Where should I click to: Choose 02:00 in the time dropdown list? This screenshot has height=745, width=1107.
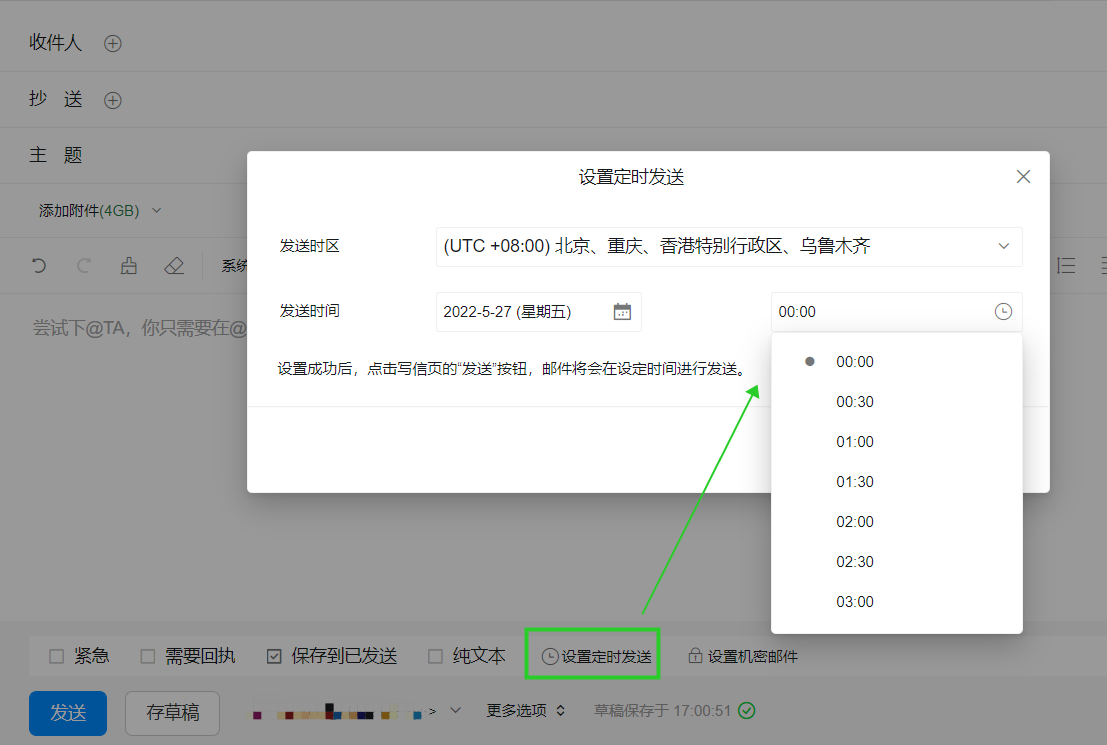(855, 522)
